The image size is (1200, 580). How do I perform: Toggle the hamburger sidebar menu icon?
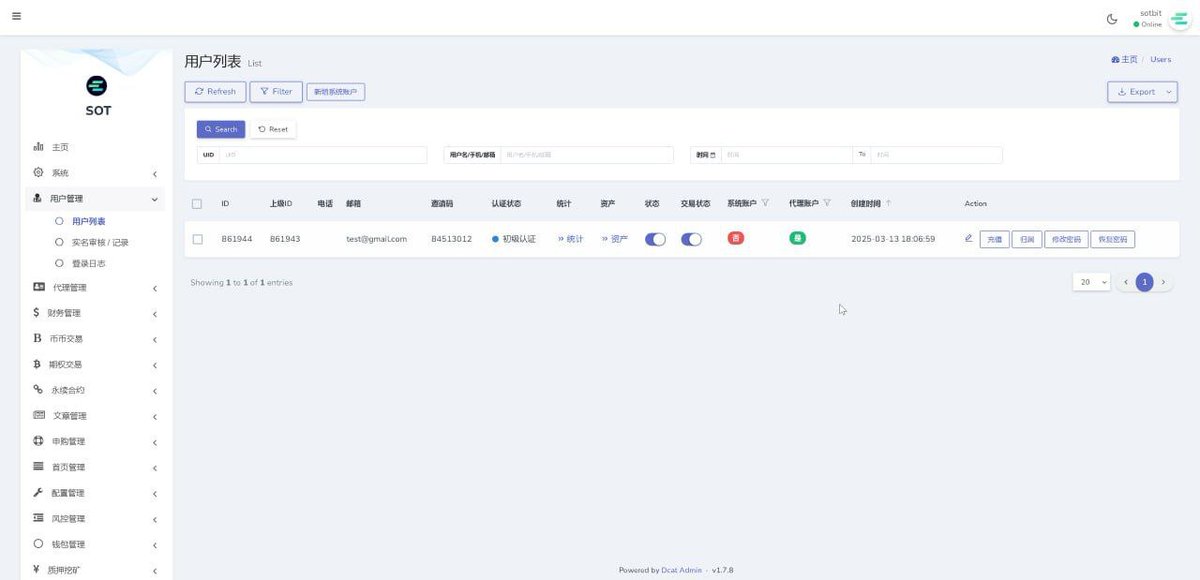point(16,16)
